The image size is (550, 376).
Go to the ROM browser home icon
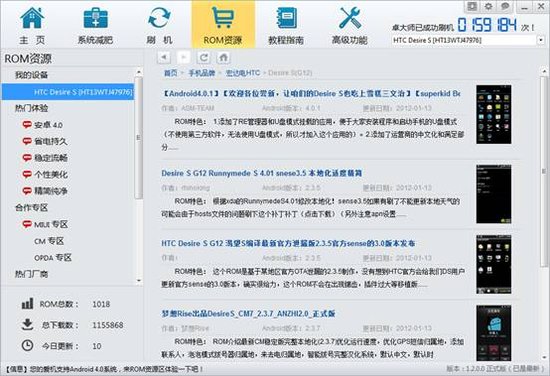(223, 57)
